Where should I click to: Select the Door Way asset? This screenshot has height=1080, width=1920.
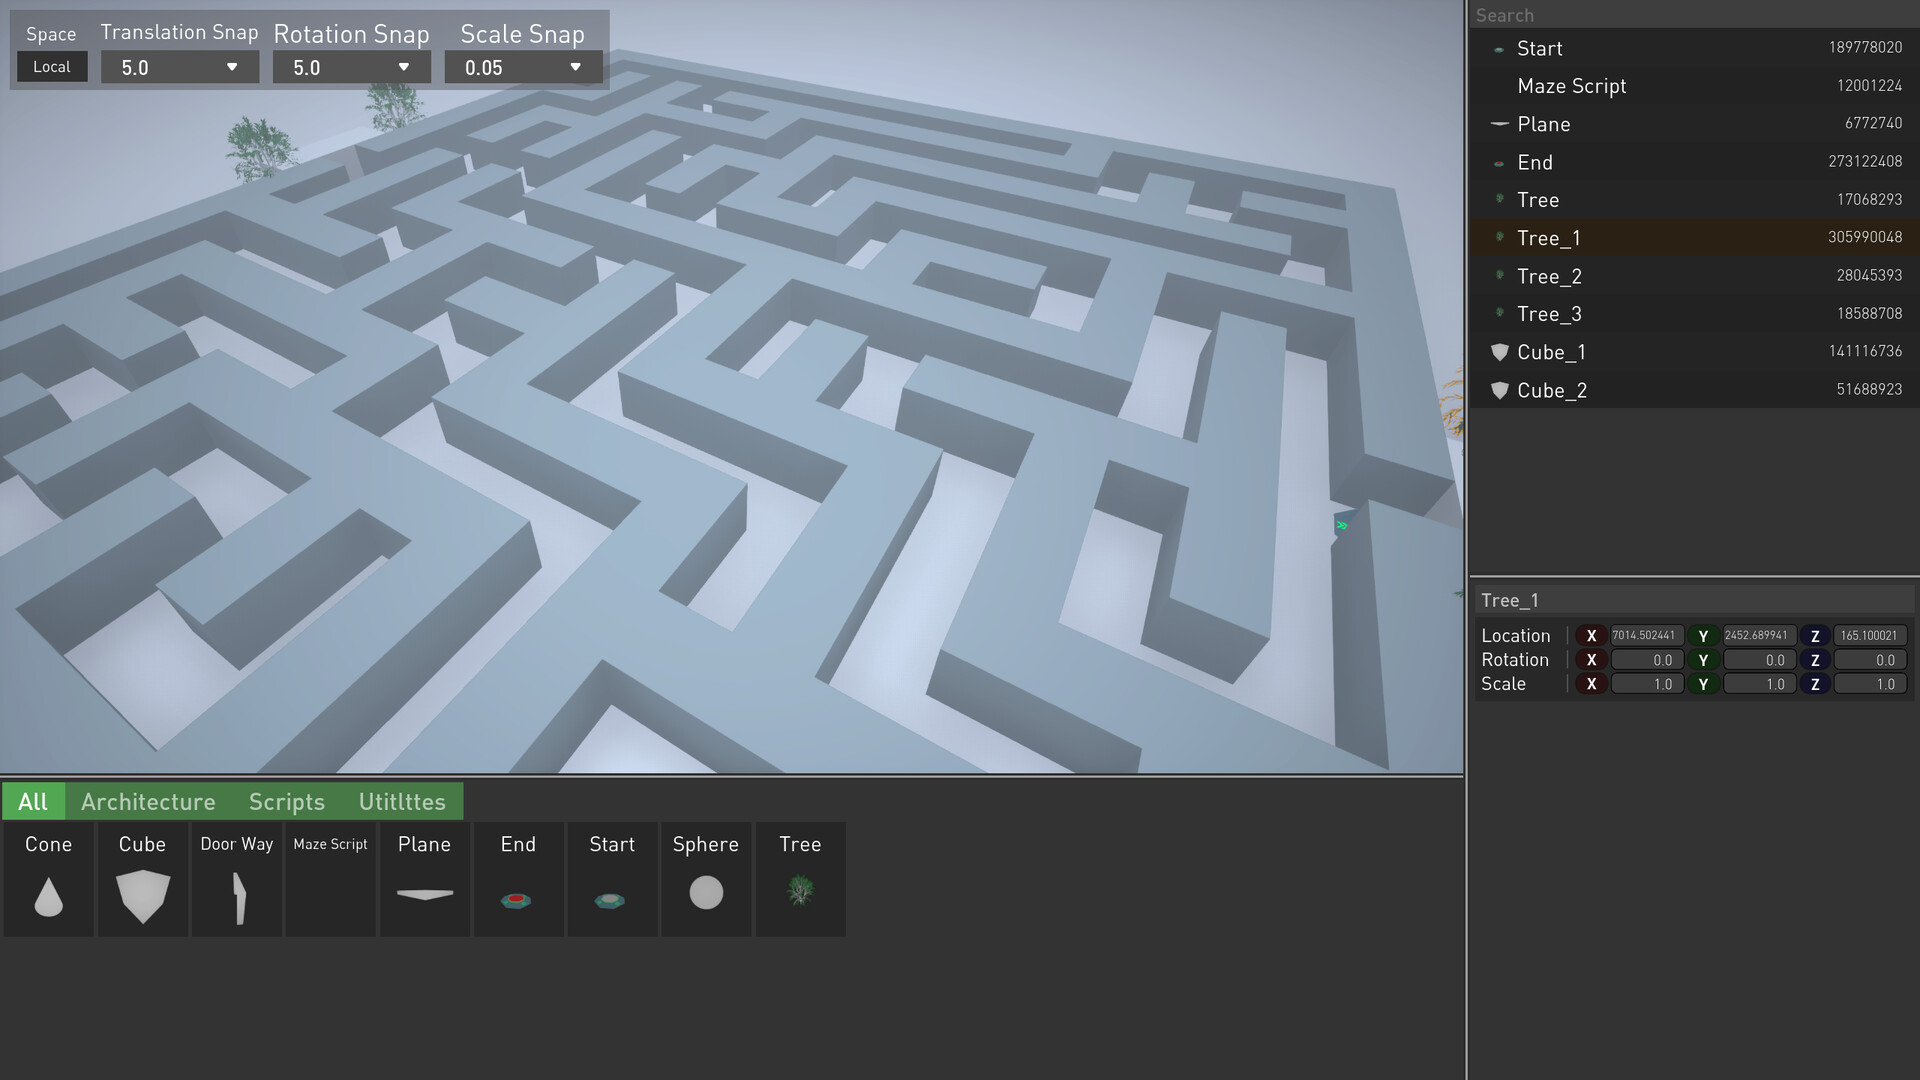pyautogui.click(x=236, y=880)
